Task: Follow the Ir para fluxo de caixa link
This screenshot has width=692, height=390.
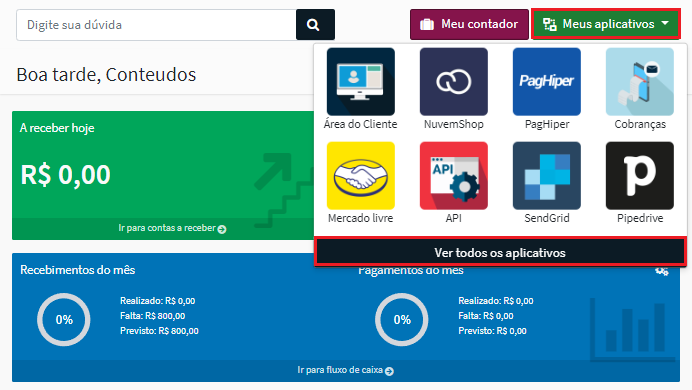Action: 345,370
